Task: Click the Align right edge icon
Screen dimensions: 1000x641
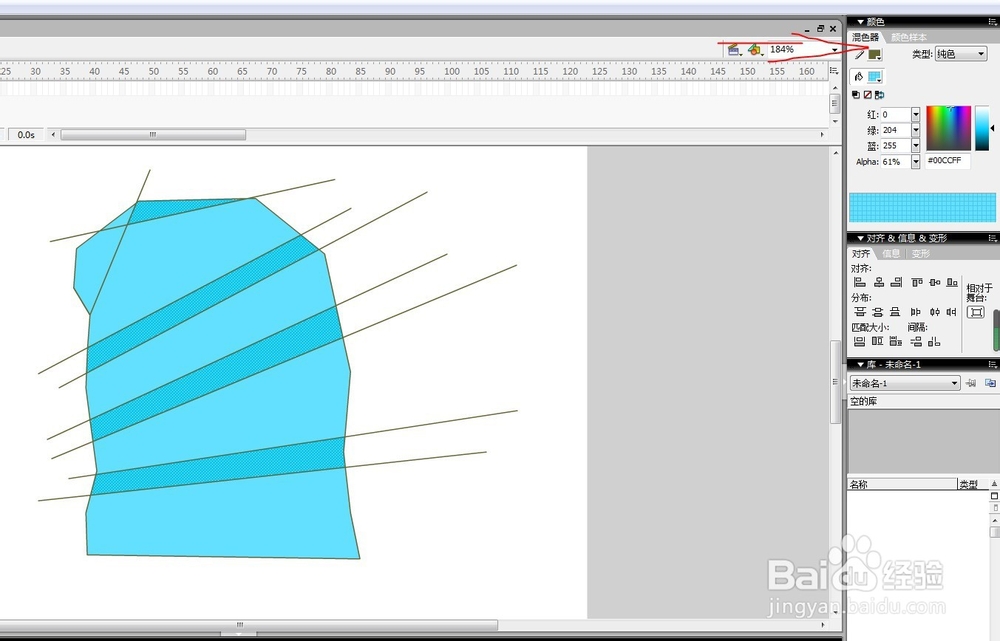Action: tap(897, 282)
